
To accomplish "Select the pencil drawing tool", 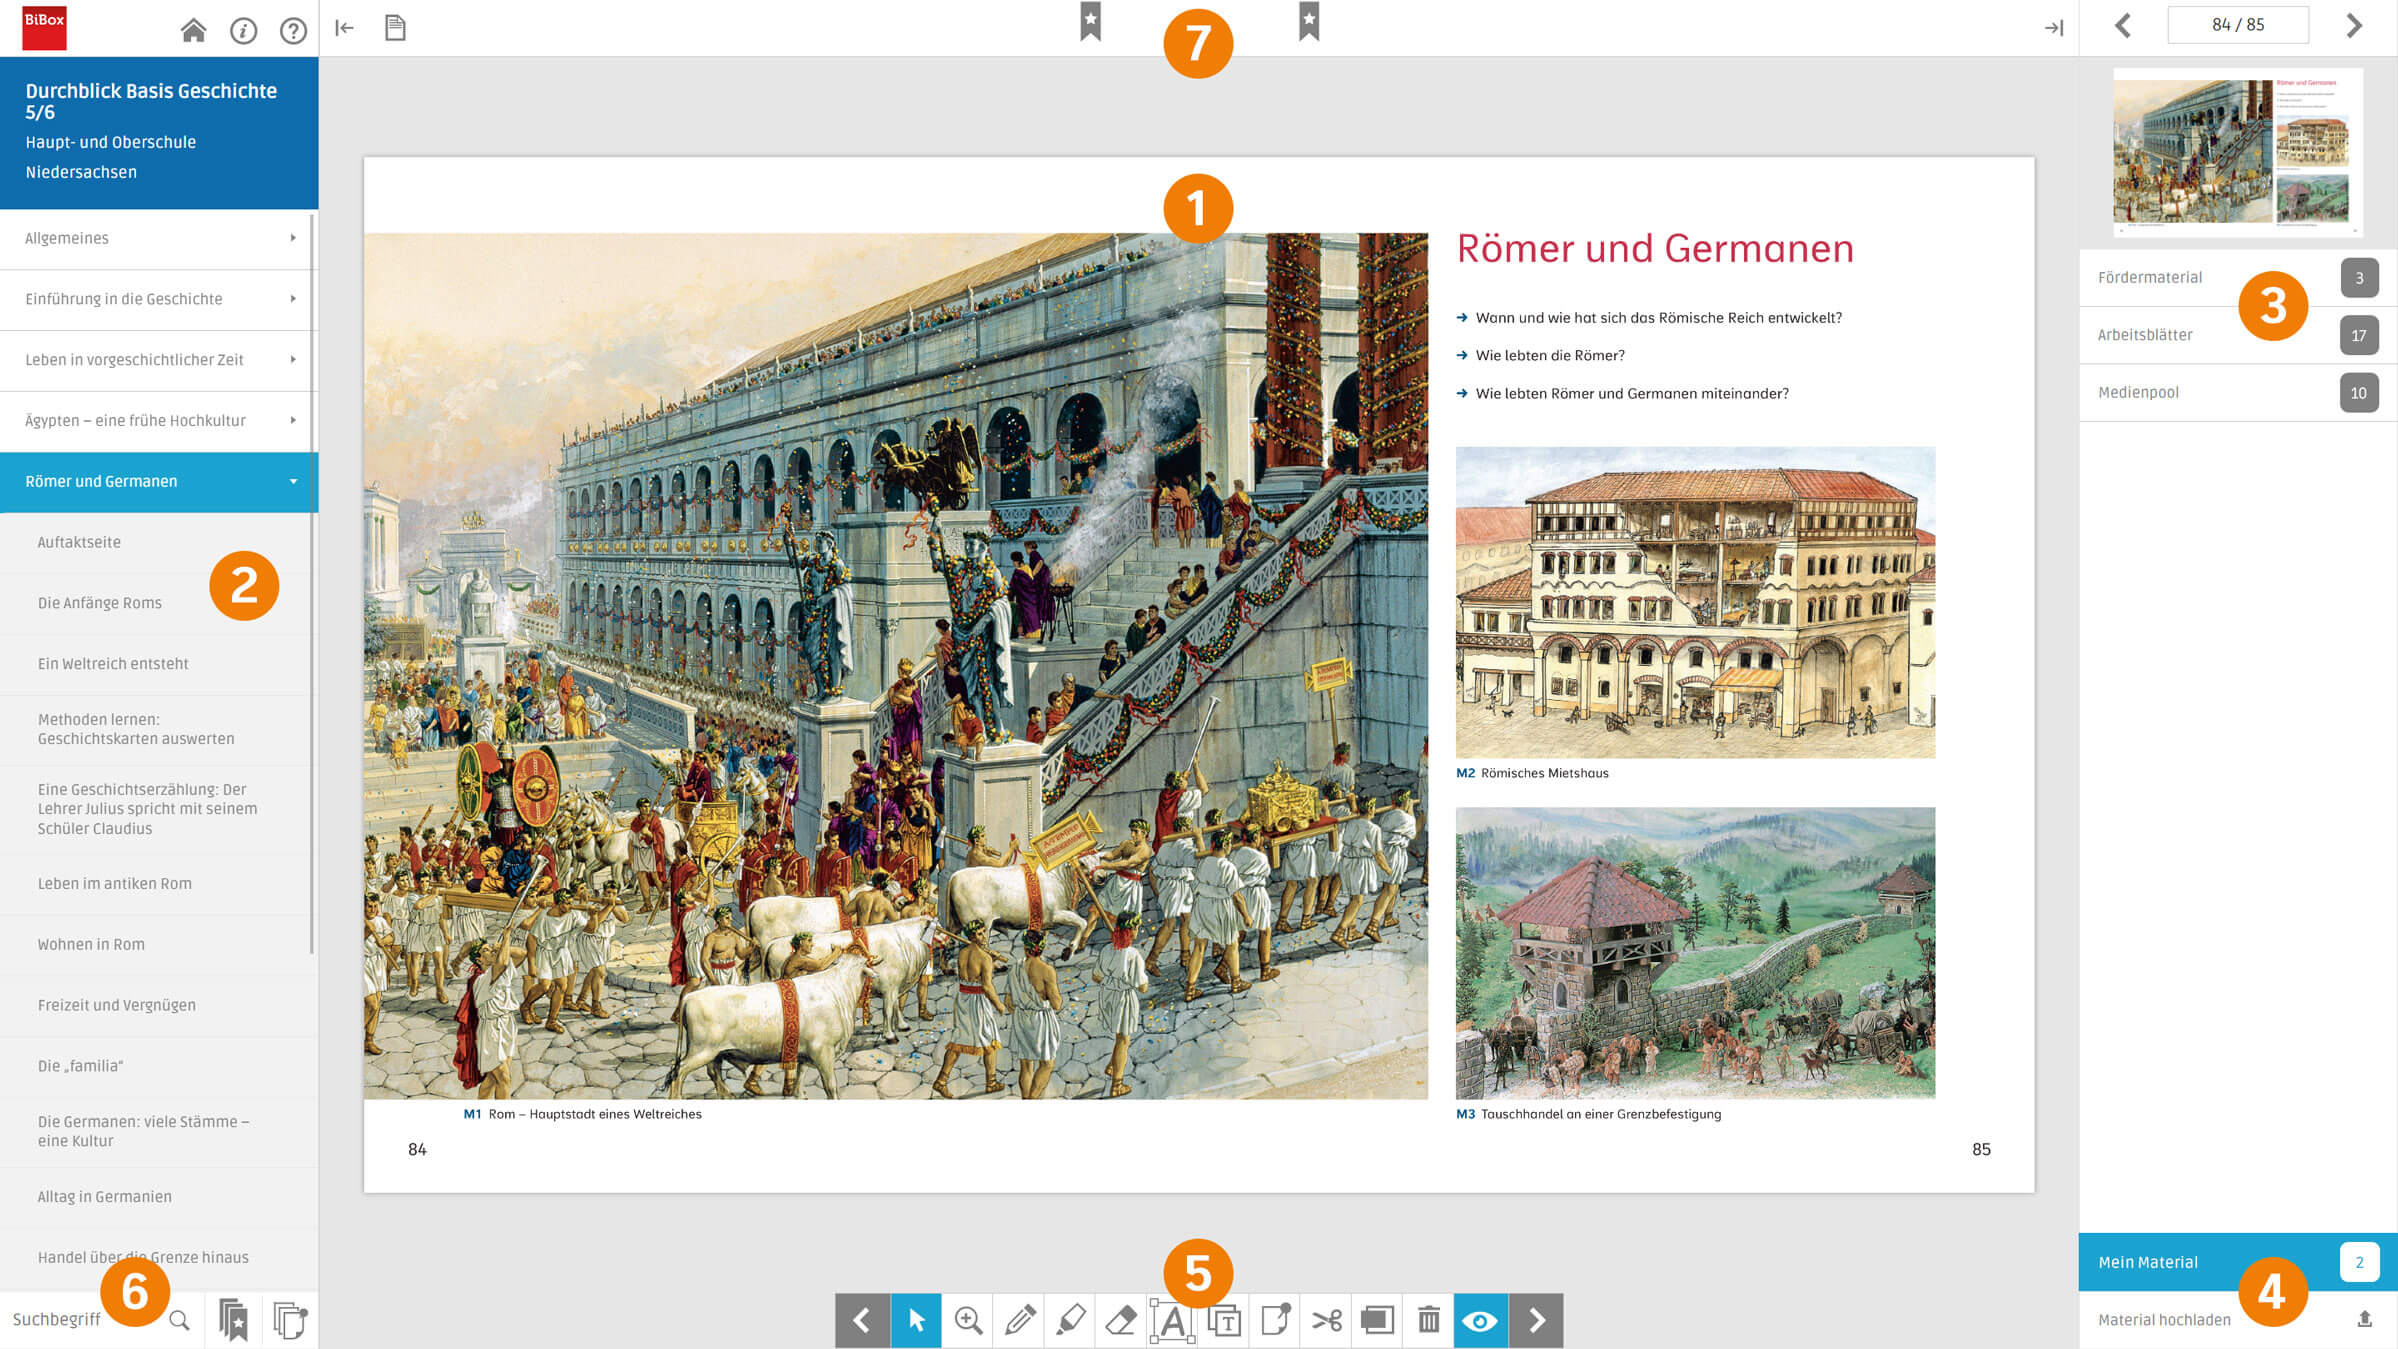I will pyautogui.click(x=1019, y=1320).
